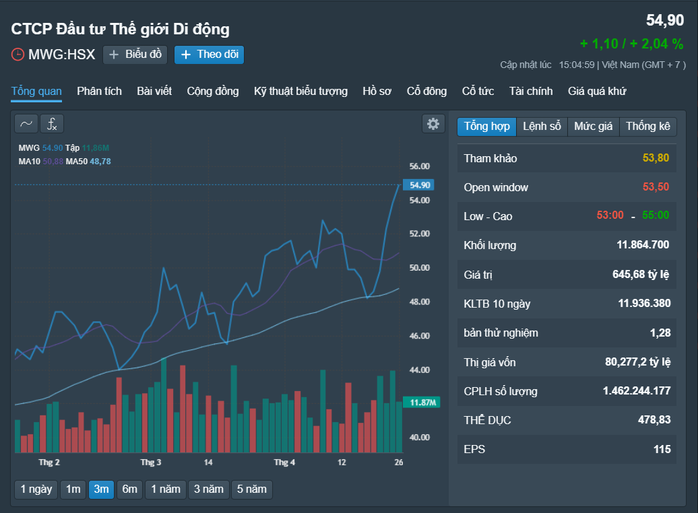Switch to the Phân tích tab
This screenshot has width=698, height=513.
pos(99,91)
